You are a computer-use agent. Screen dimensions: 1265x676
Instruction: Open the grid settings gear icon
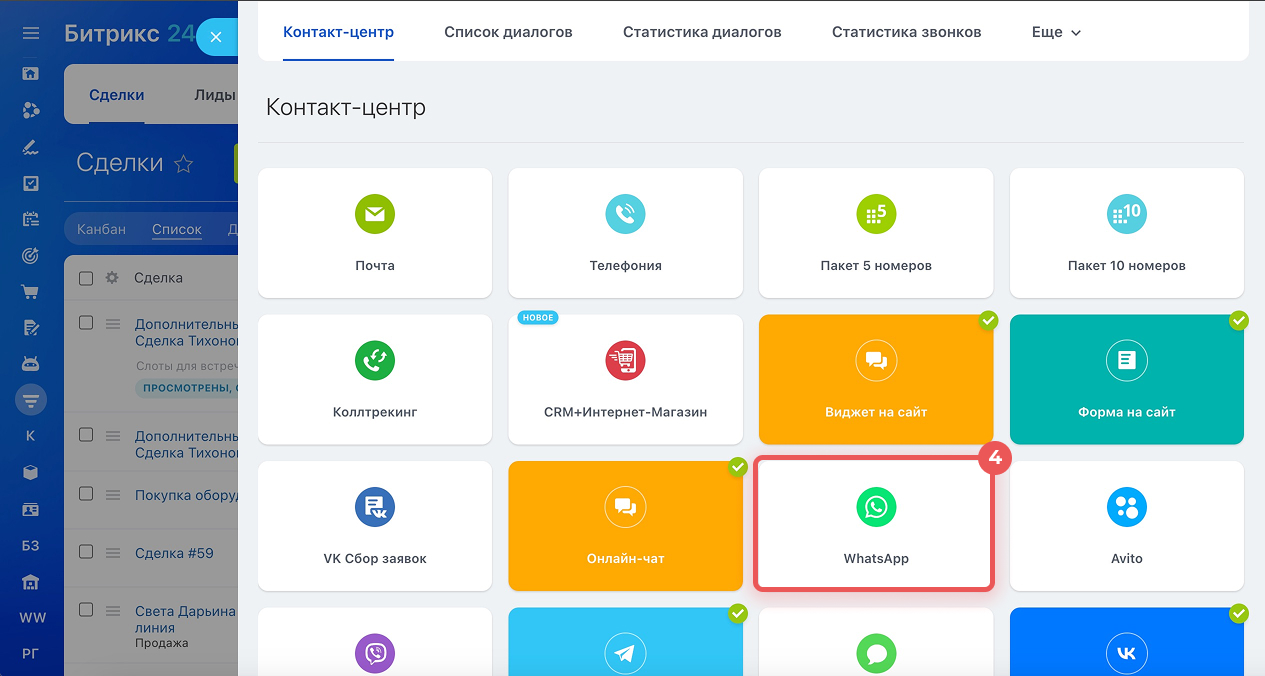(112, 278)
